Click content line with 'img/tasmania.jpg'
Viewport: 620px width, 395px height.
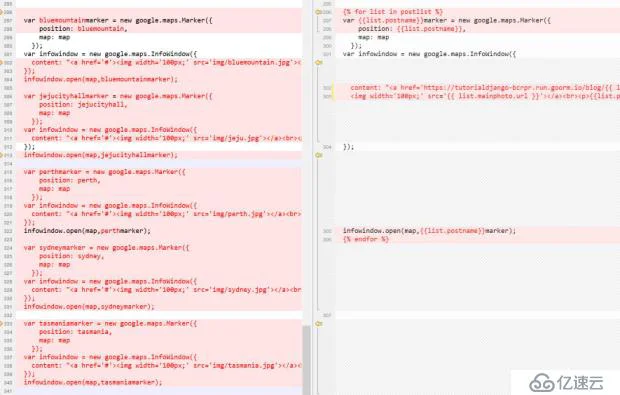166,365
